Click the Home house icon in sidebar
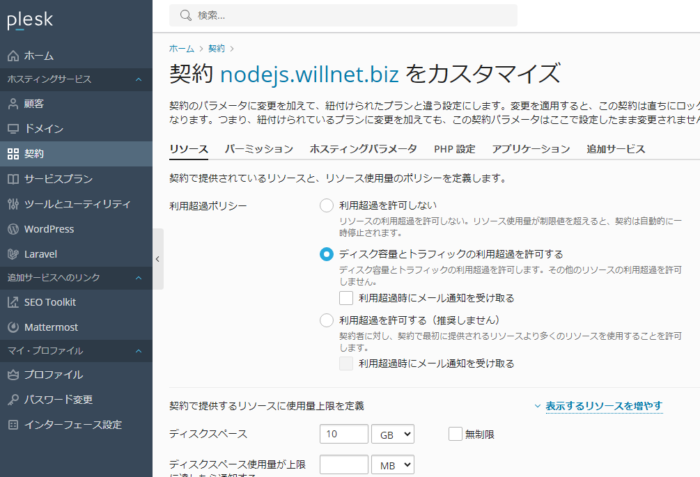This screenshot has height=477, width=700. pos(13,56)
